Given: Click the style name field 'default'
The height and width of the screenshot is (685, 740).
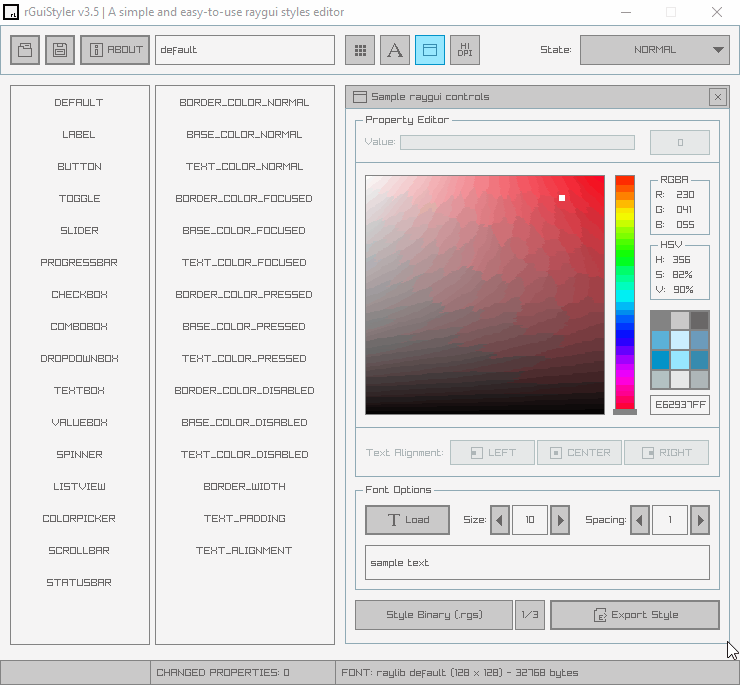Looking at the screenshot, I should point(245,50).
